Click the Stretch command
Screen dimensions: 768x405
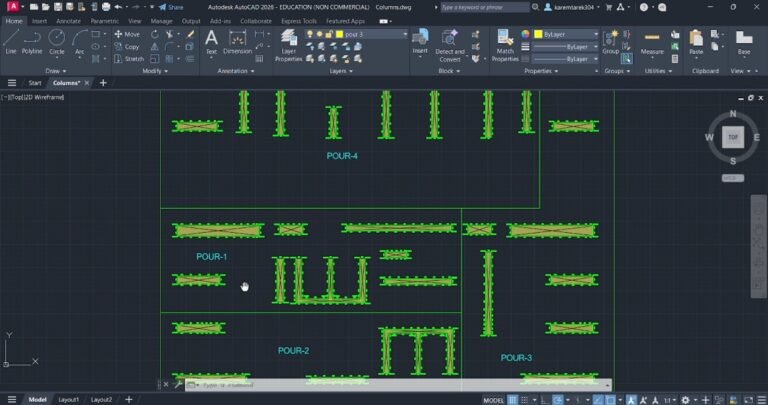coord(129,59)
